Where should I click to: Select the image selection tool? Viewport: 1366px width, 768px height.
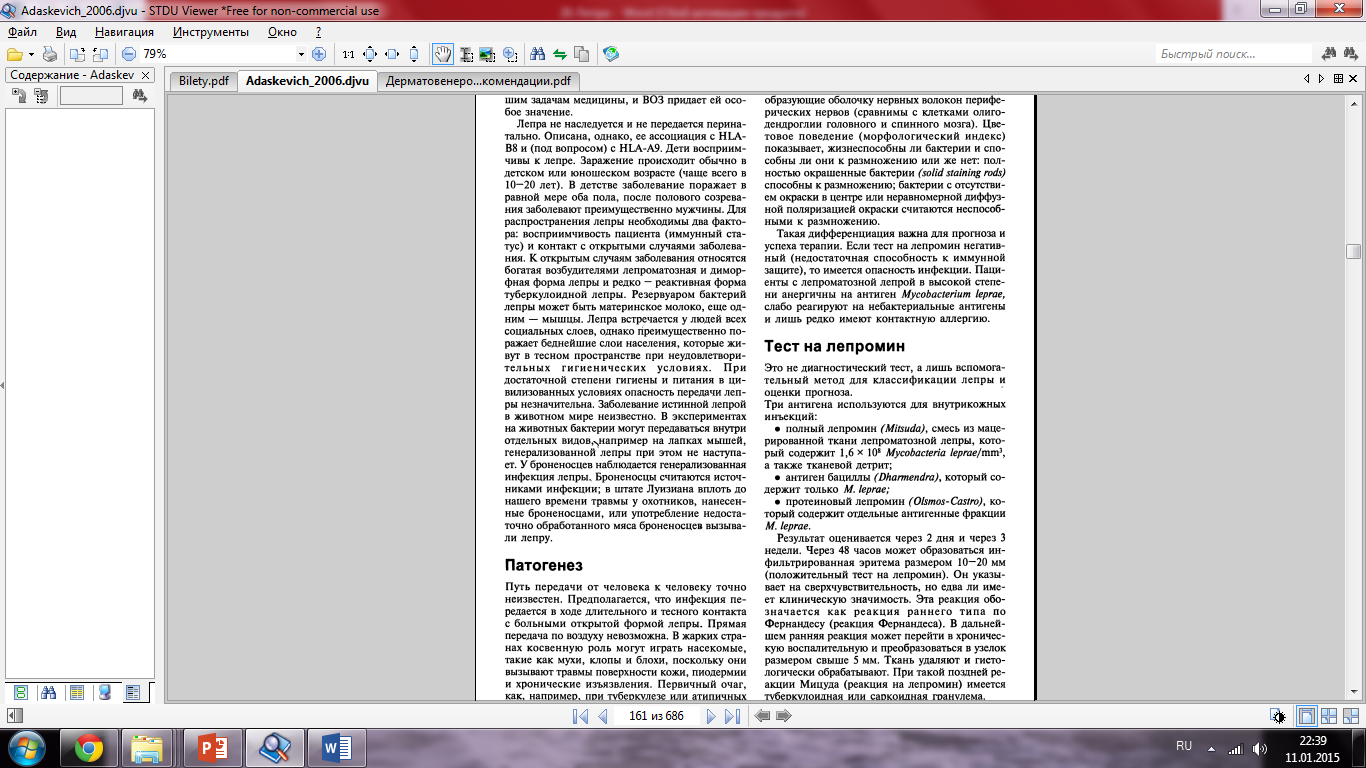point(487,54)
